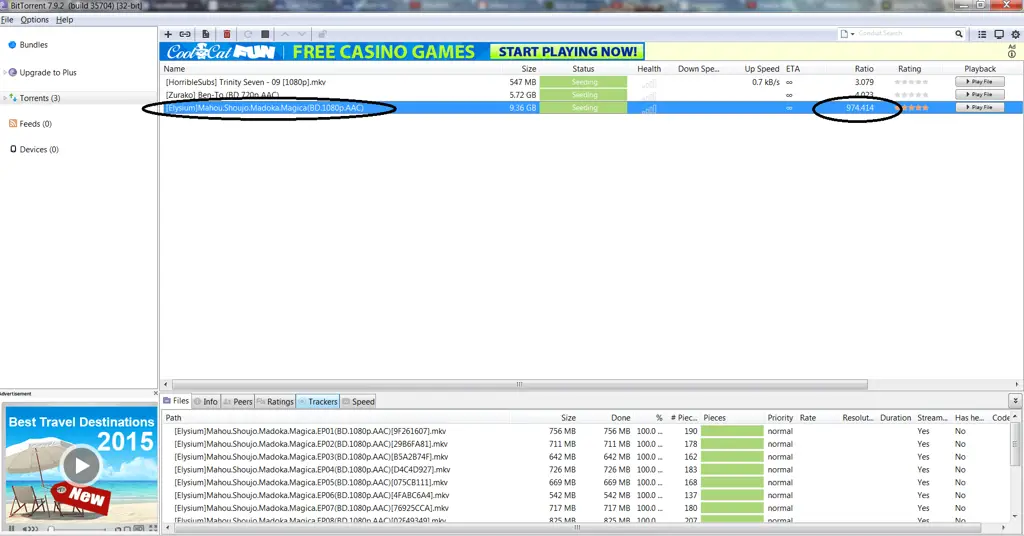Click START PLAYING NOW banner button

click(x=568, y=52)
